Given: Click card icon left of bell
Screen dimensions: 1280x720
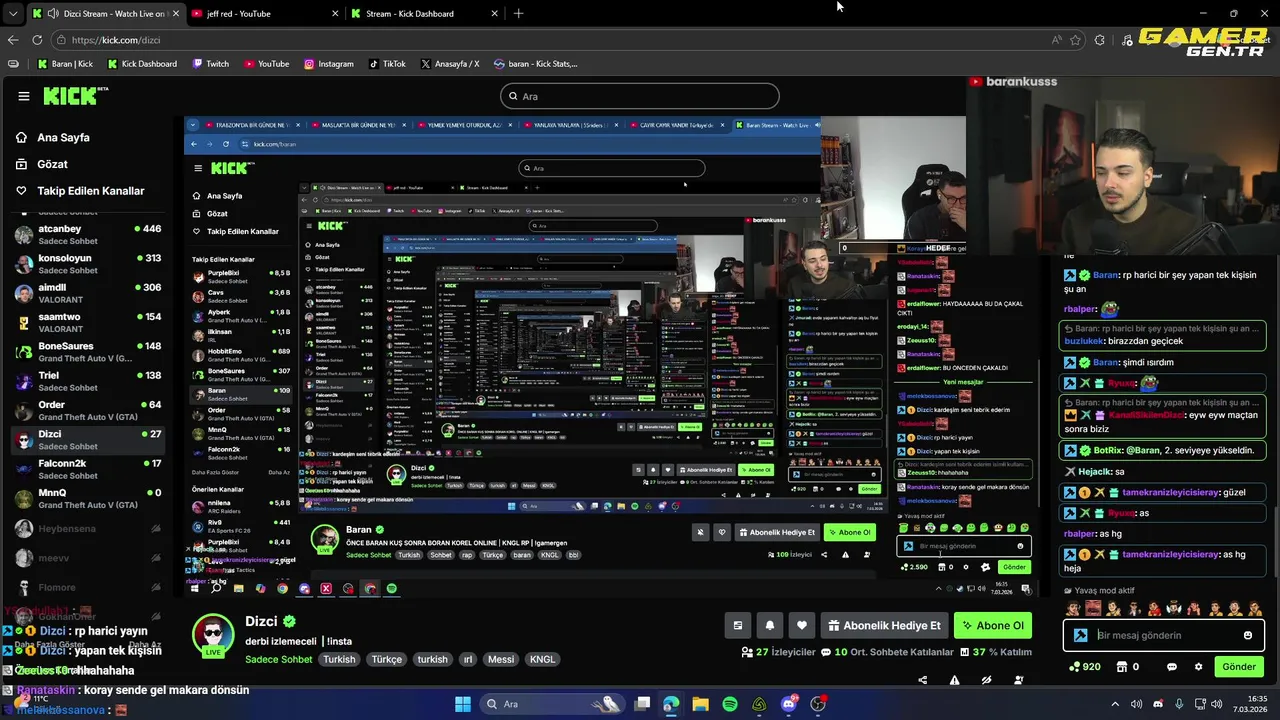Looking at the screenshot, I should 738,626.
